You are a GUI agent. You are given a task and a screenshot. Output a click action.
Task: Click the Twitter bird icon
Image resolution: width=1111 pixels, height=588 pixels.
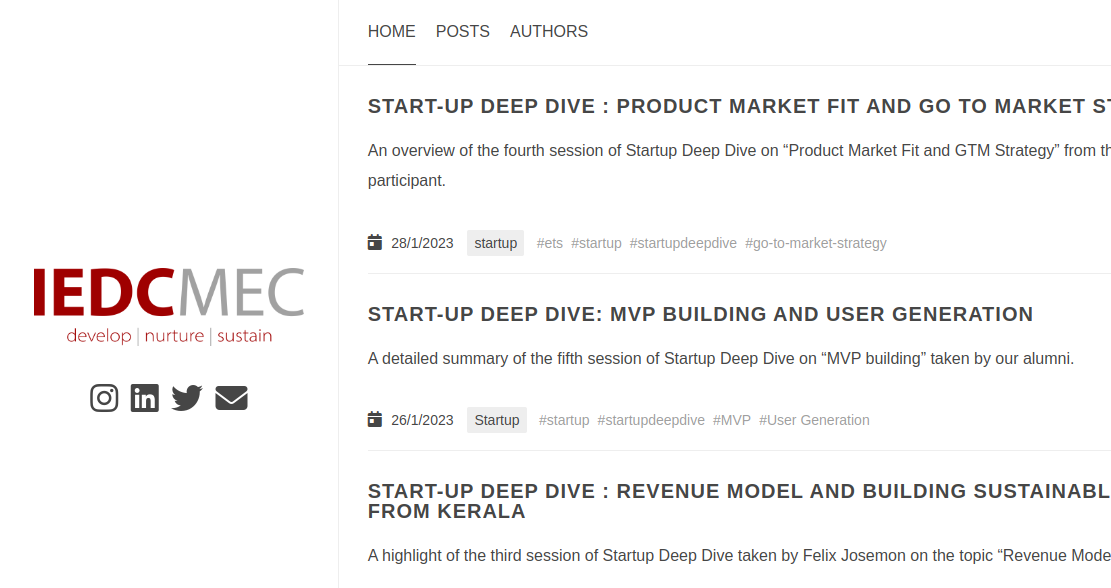[186, 397]
